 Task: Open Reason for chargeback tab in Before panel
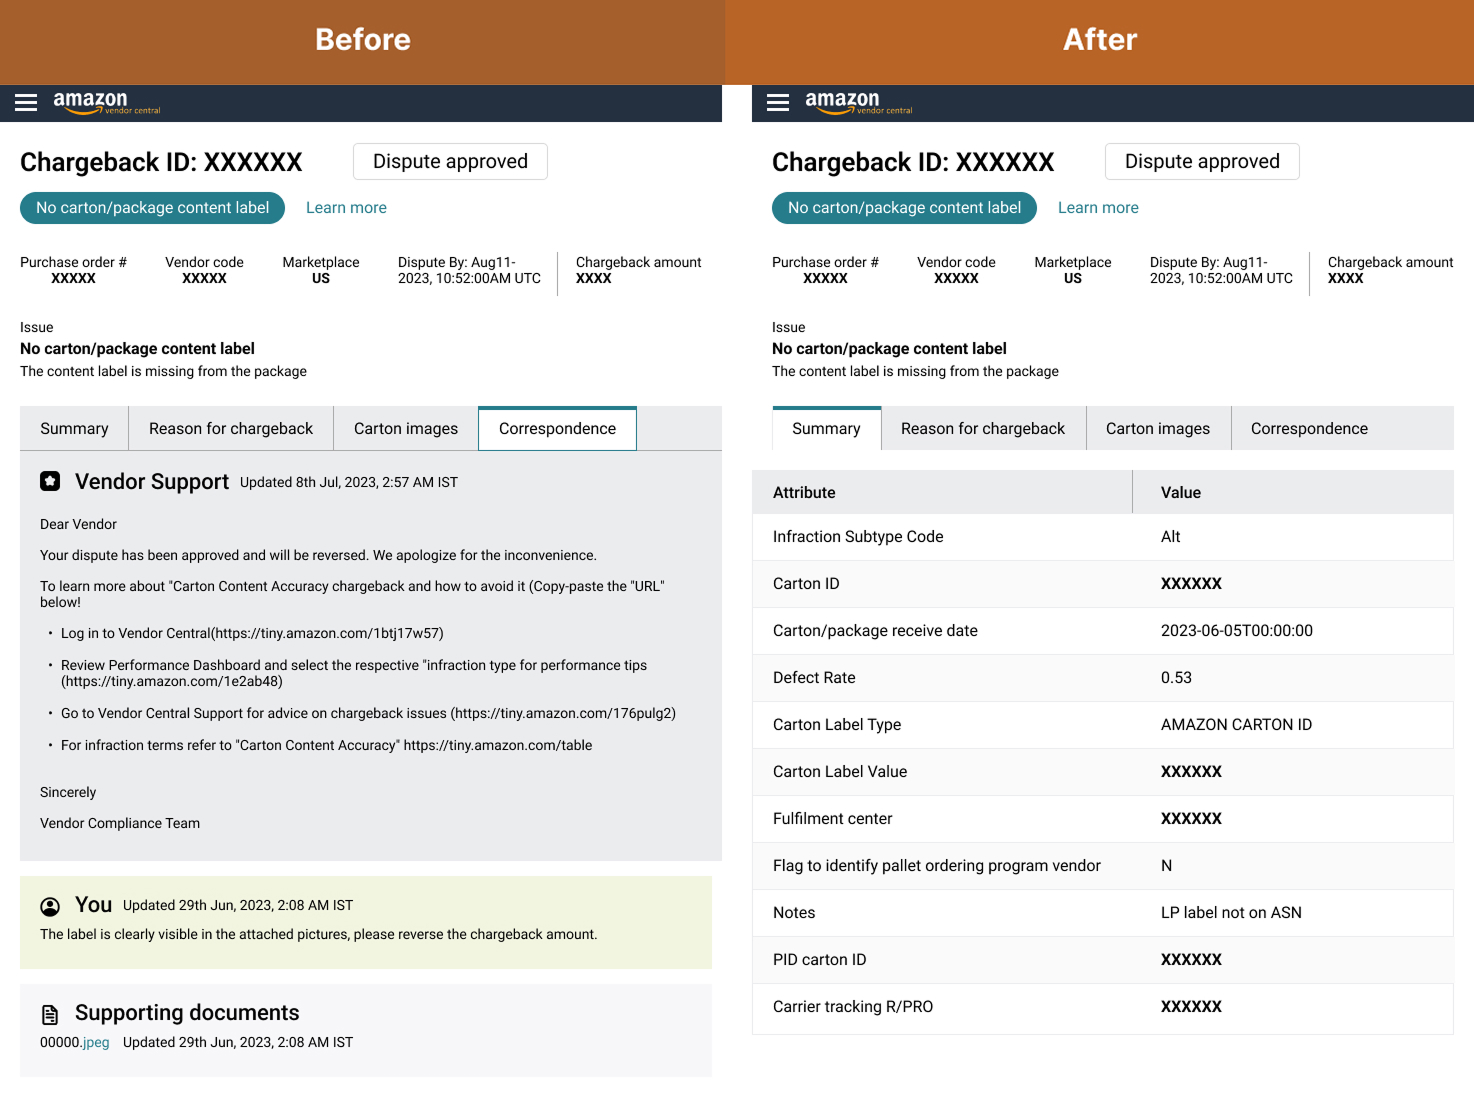[231, 429]
